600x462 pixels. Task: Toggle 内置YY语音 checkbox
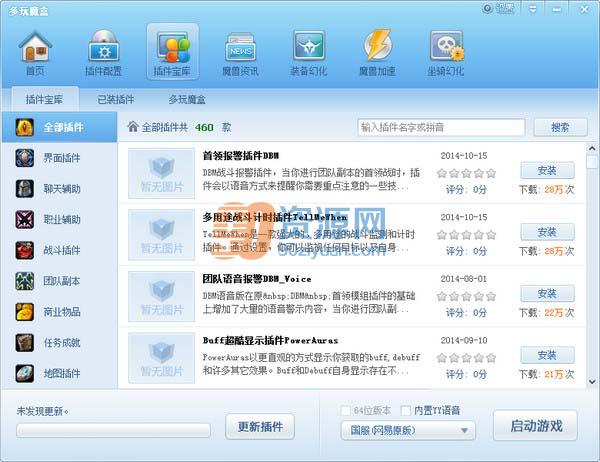(x=406, y=411)
